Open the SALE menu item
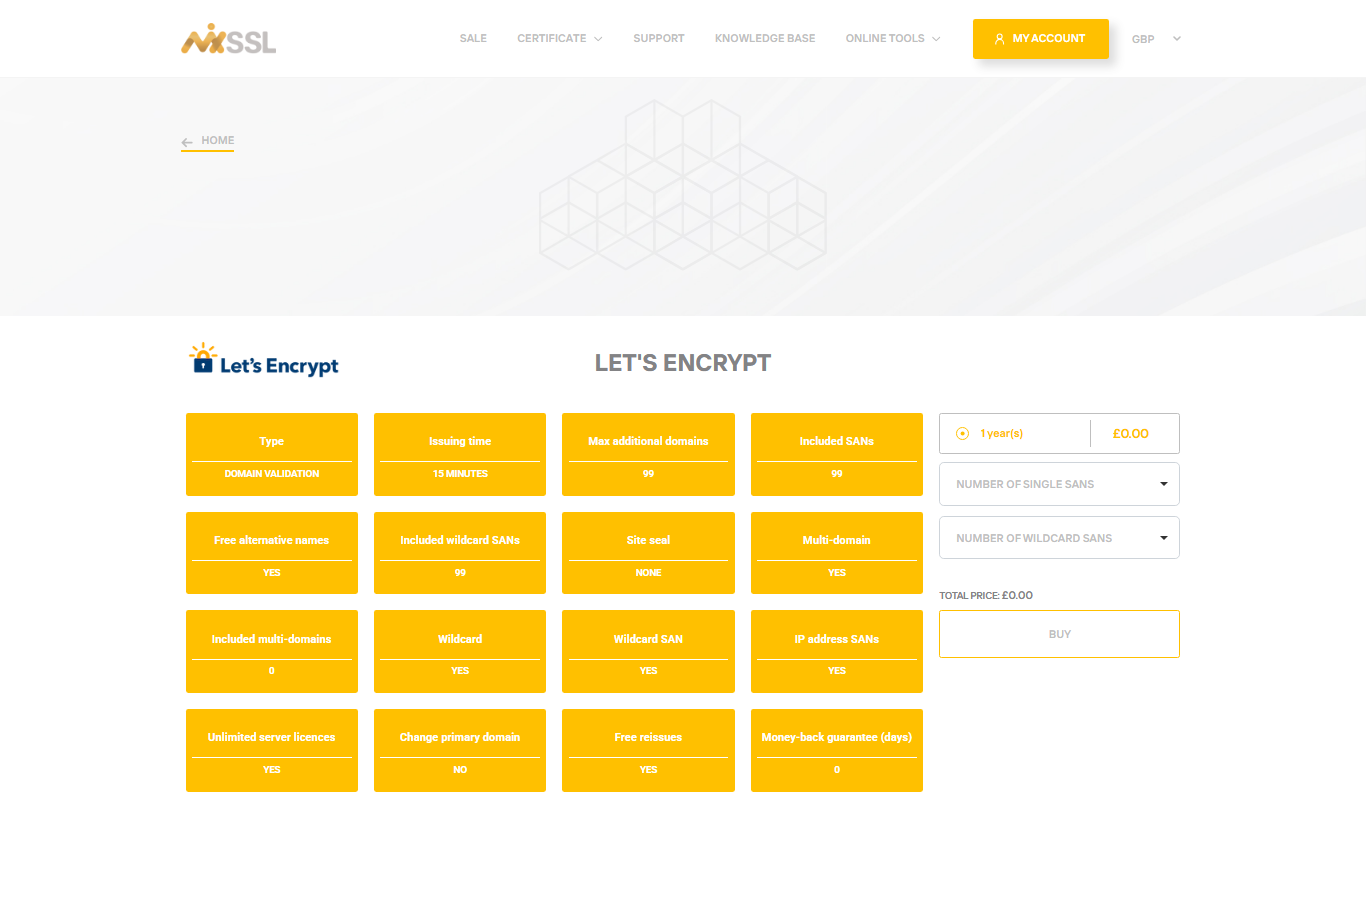The image size is (1366, 900). [x=473, y=38]
